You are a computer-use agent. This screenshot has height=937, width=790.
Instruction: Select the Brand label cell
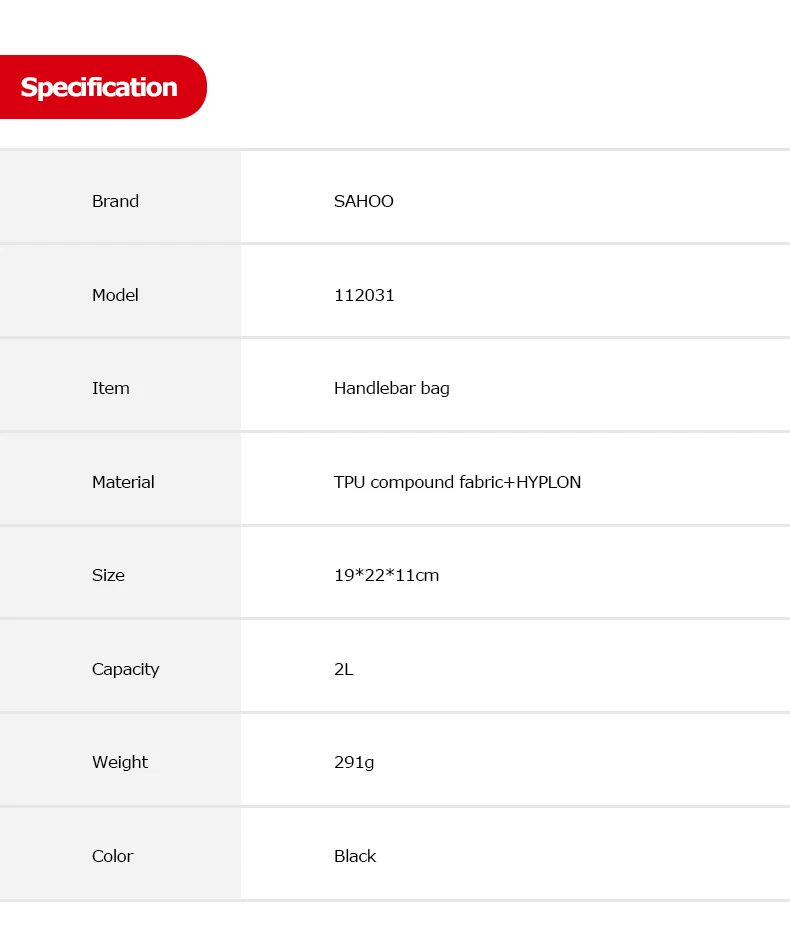point(120,197)
